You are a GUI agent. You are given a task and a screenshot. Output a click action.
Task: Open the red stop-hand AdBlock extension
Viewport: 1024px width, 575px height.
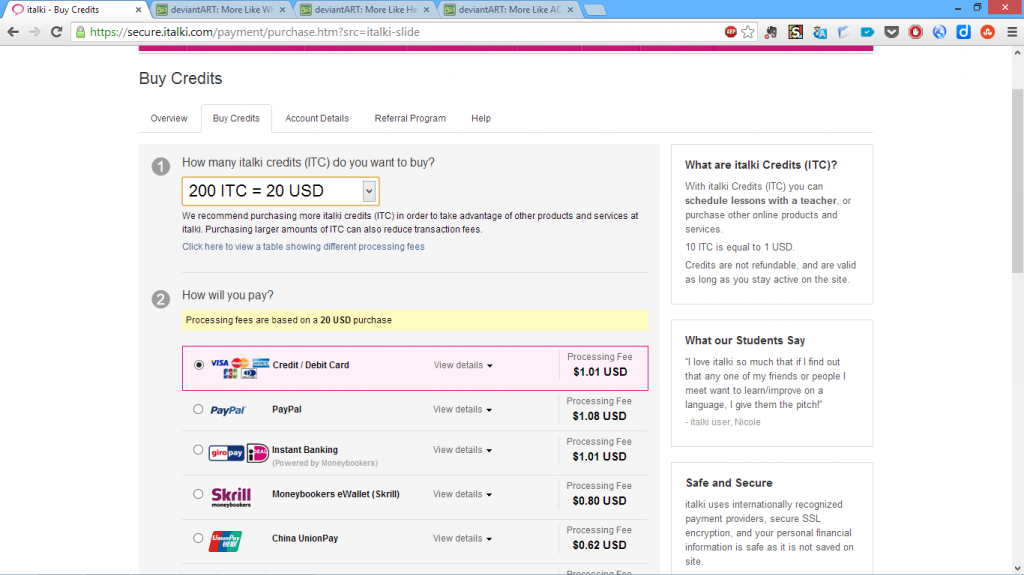click(916, 32)
